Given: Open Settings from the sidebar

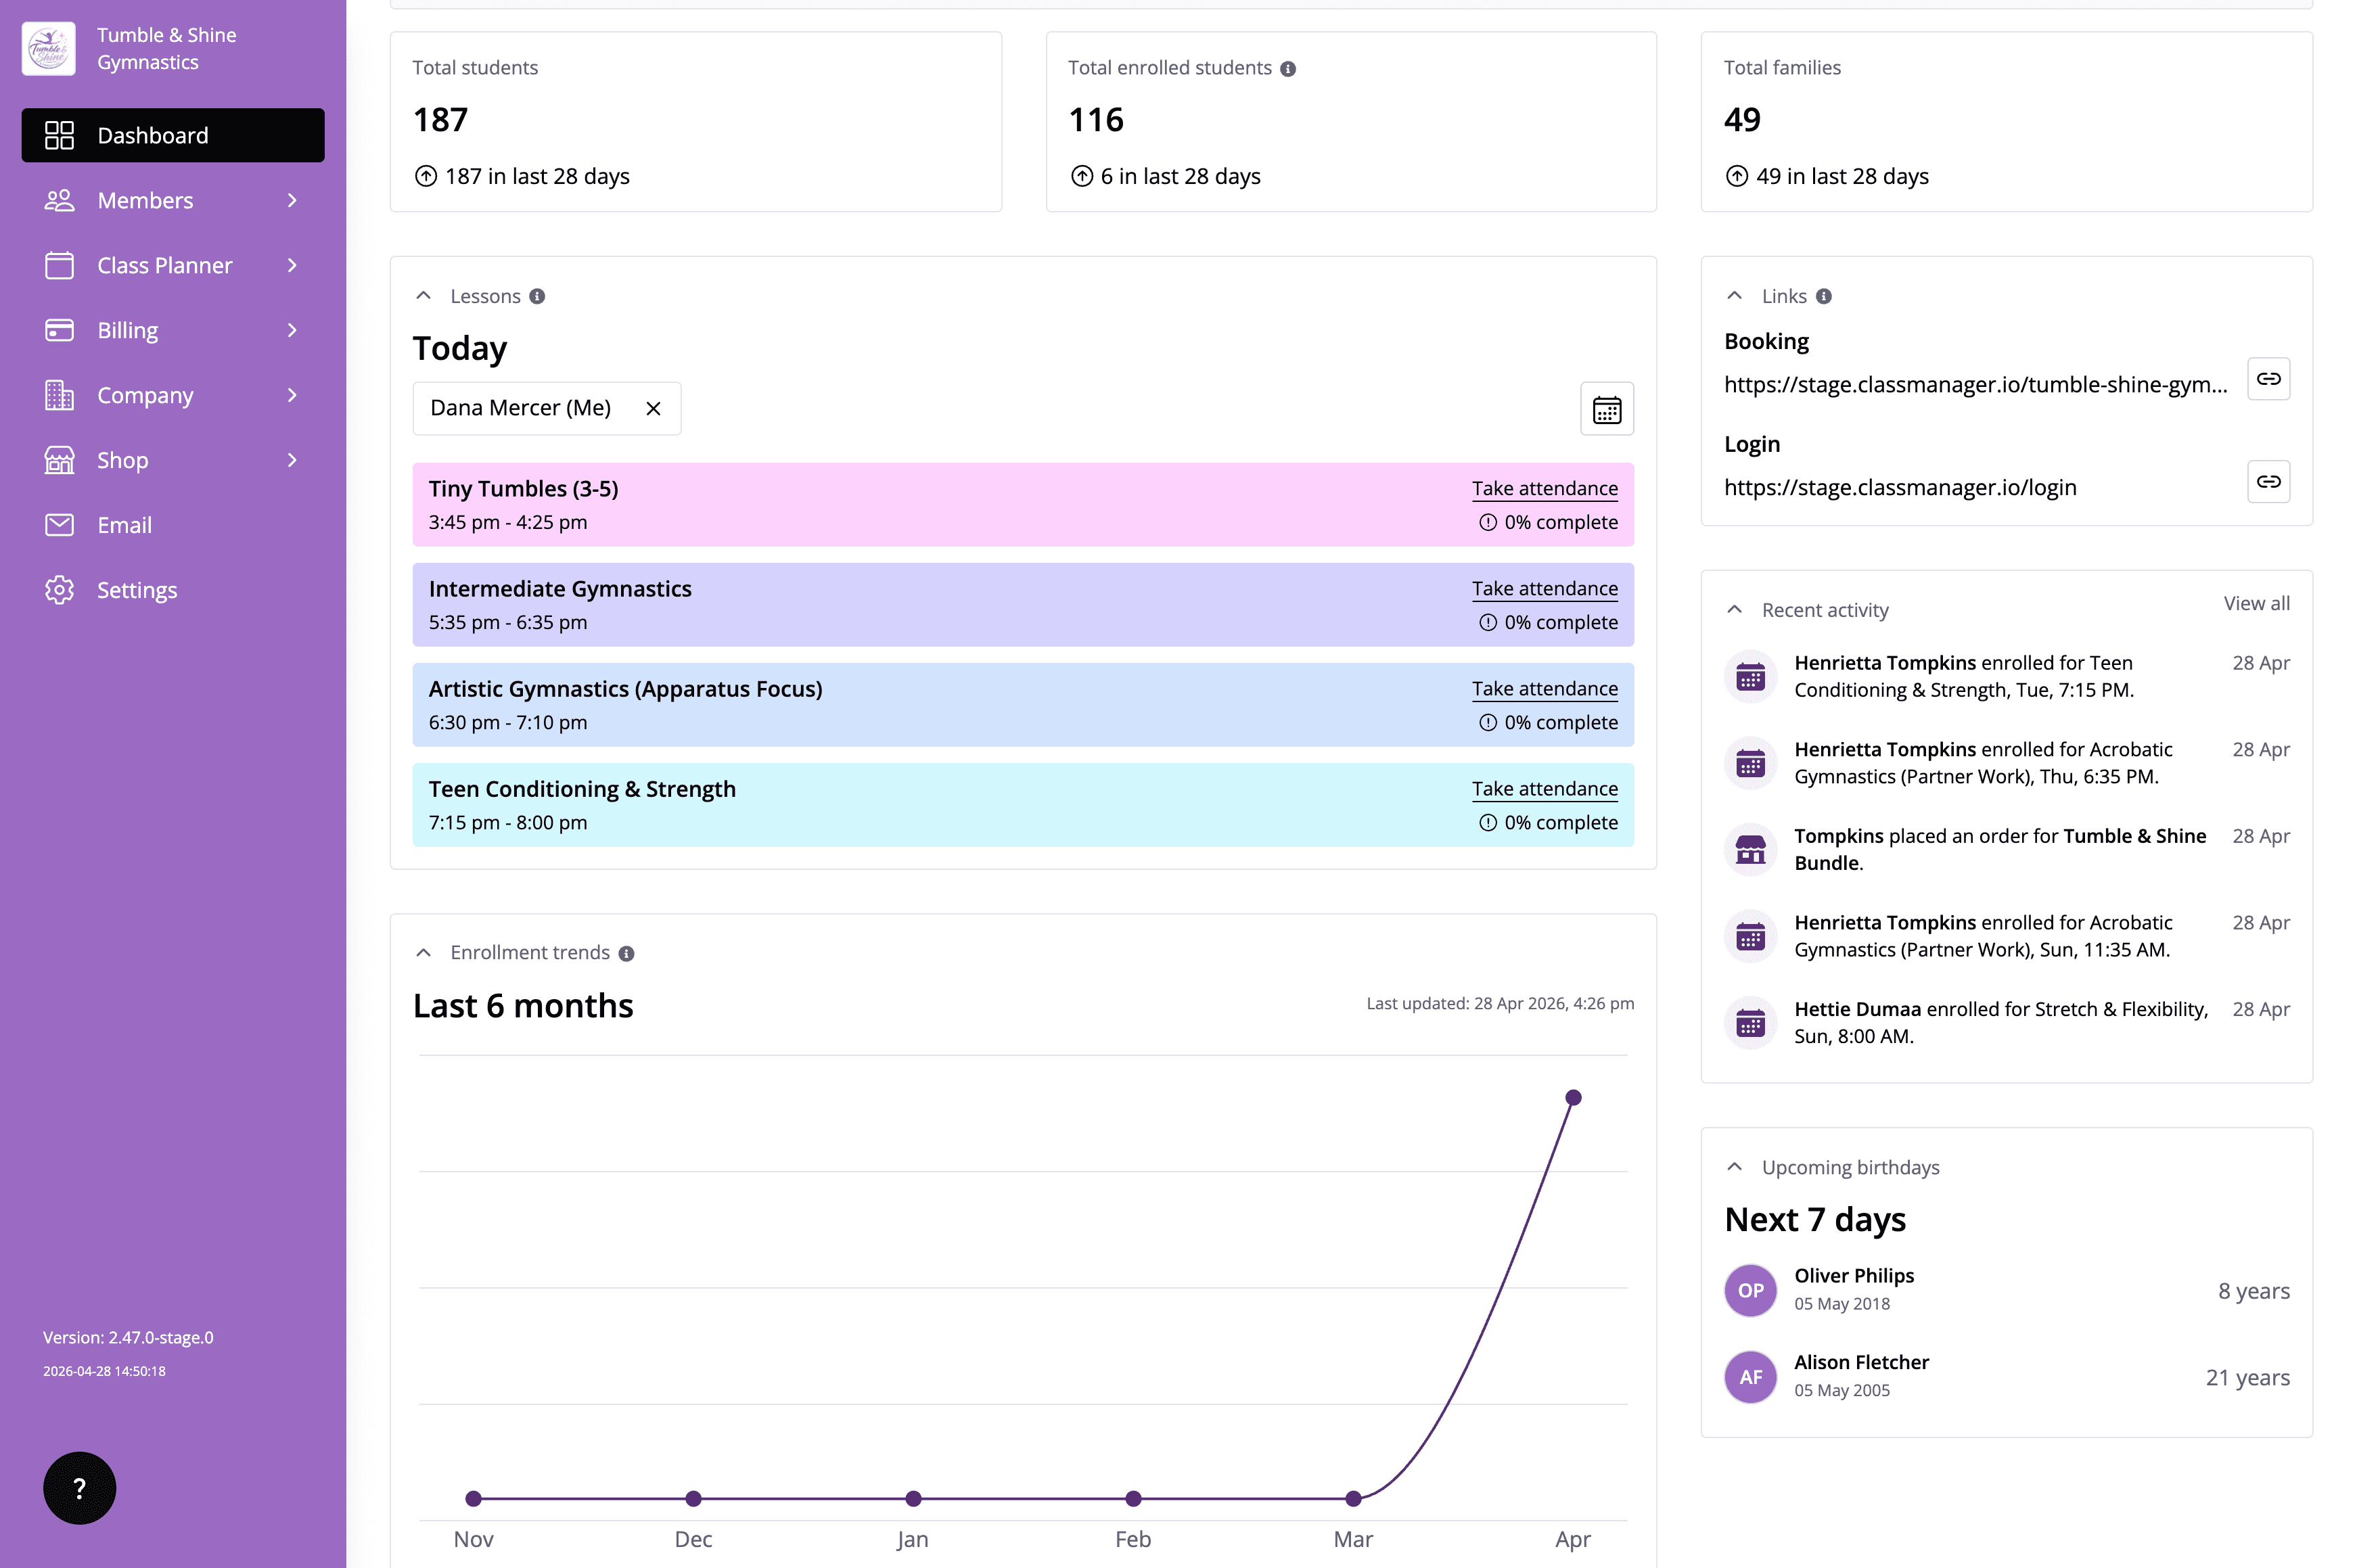Looking at the screenshot, I should 136,590.
